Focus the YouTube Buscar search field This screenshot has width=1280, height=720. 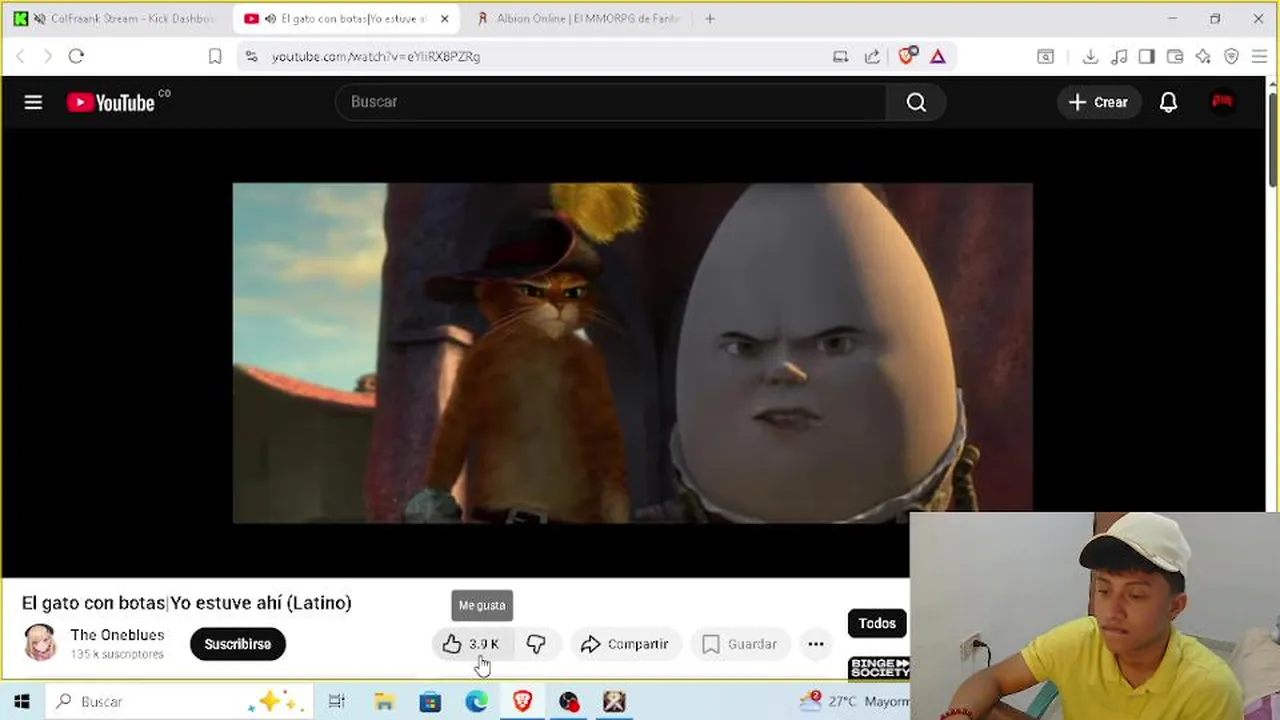[x=610, y=102]
